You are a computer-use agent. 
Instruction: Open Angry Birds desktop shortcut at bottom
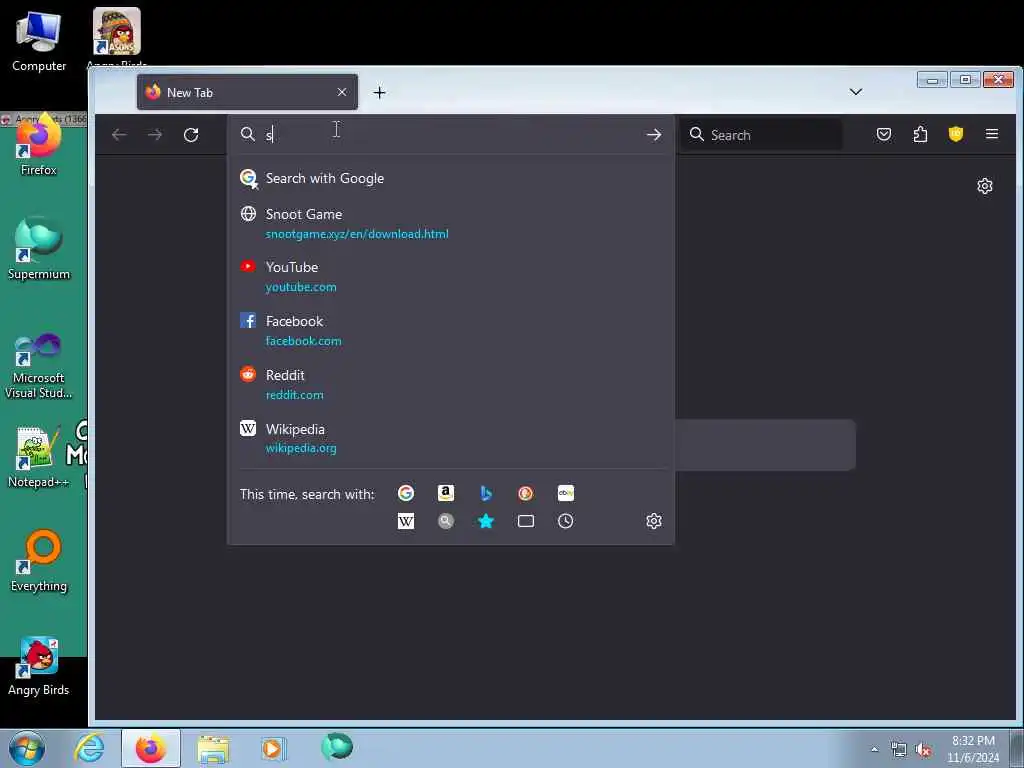pyautogui.click(x=39, y=666)
